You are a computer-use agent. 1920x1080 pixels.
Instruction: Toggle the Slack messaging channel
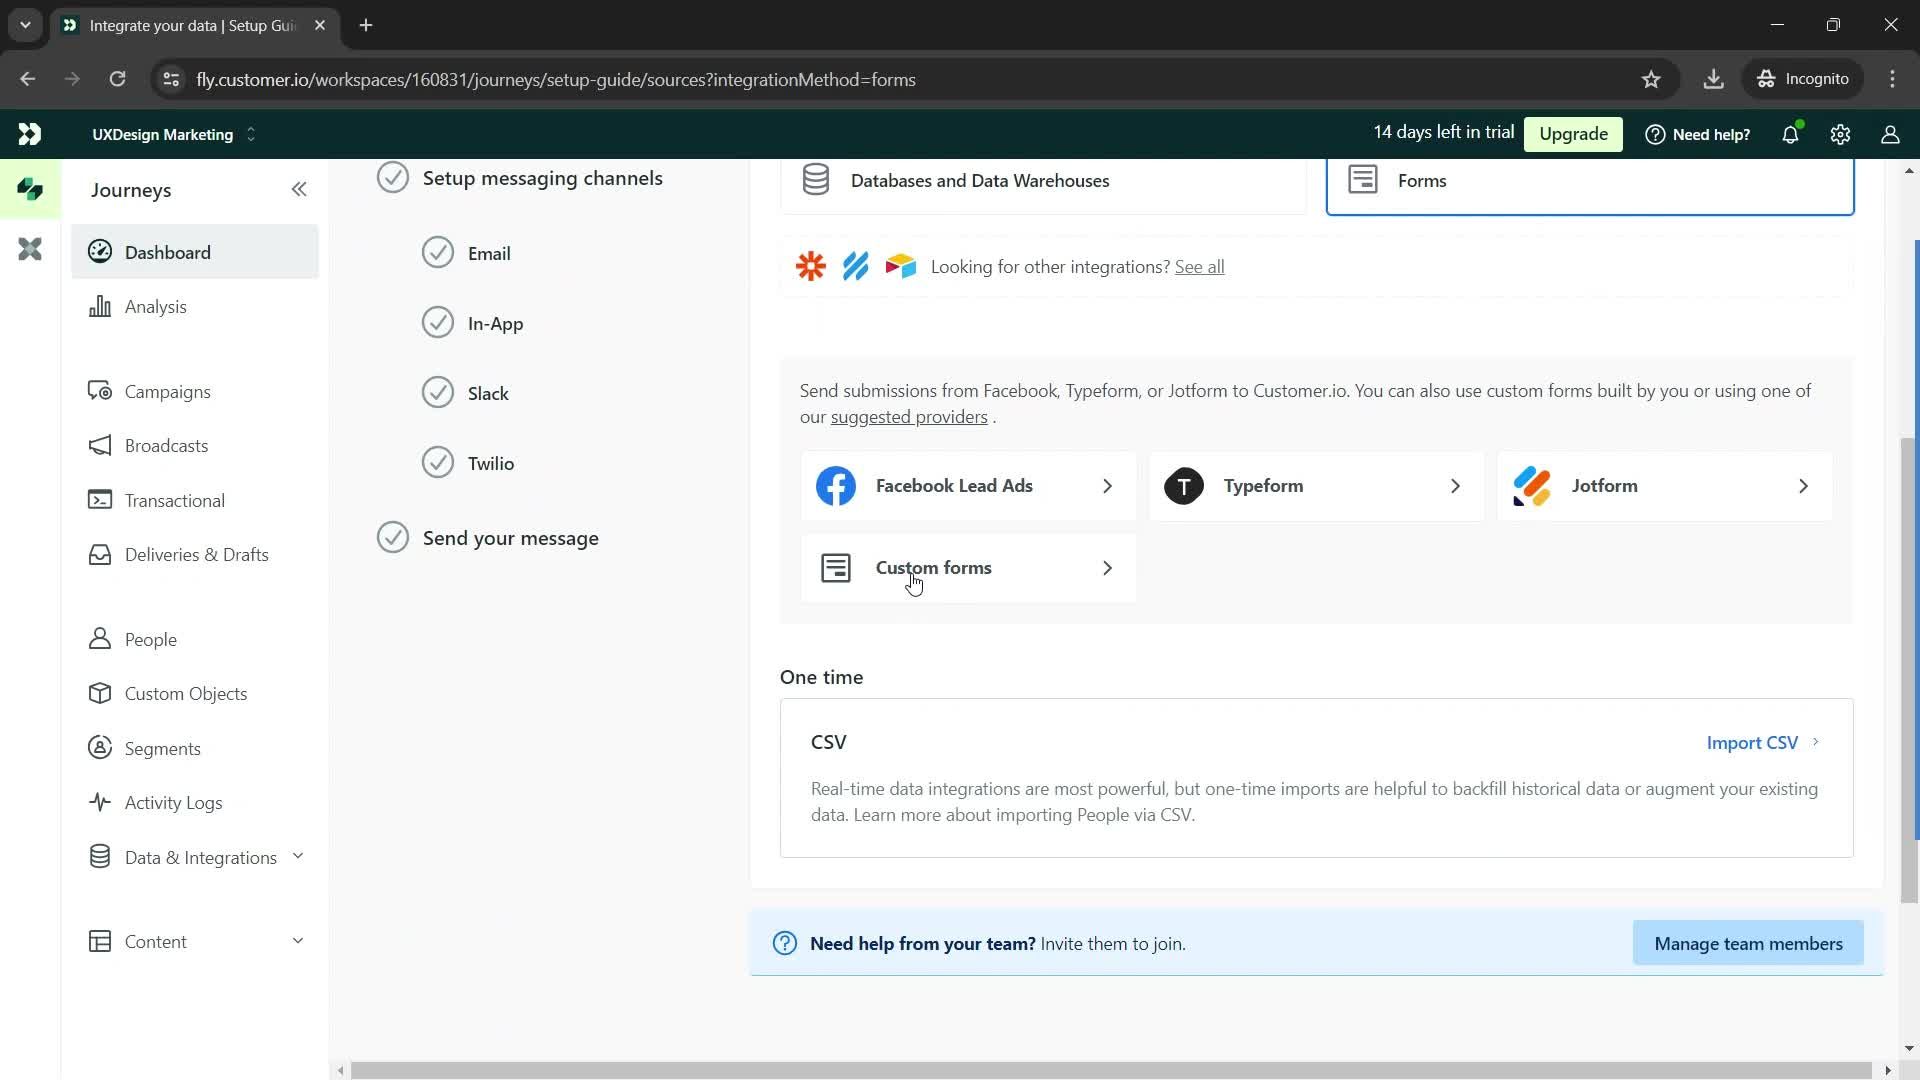tap(438, 392)
